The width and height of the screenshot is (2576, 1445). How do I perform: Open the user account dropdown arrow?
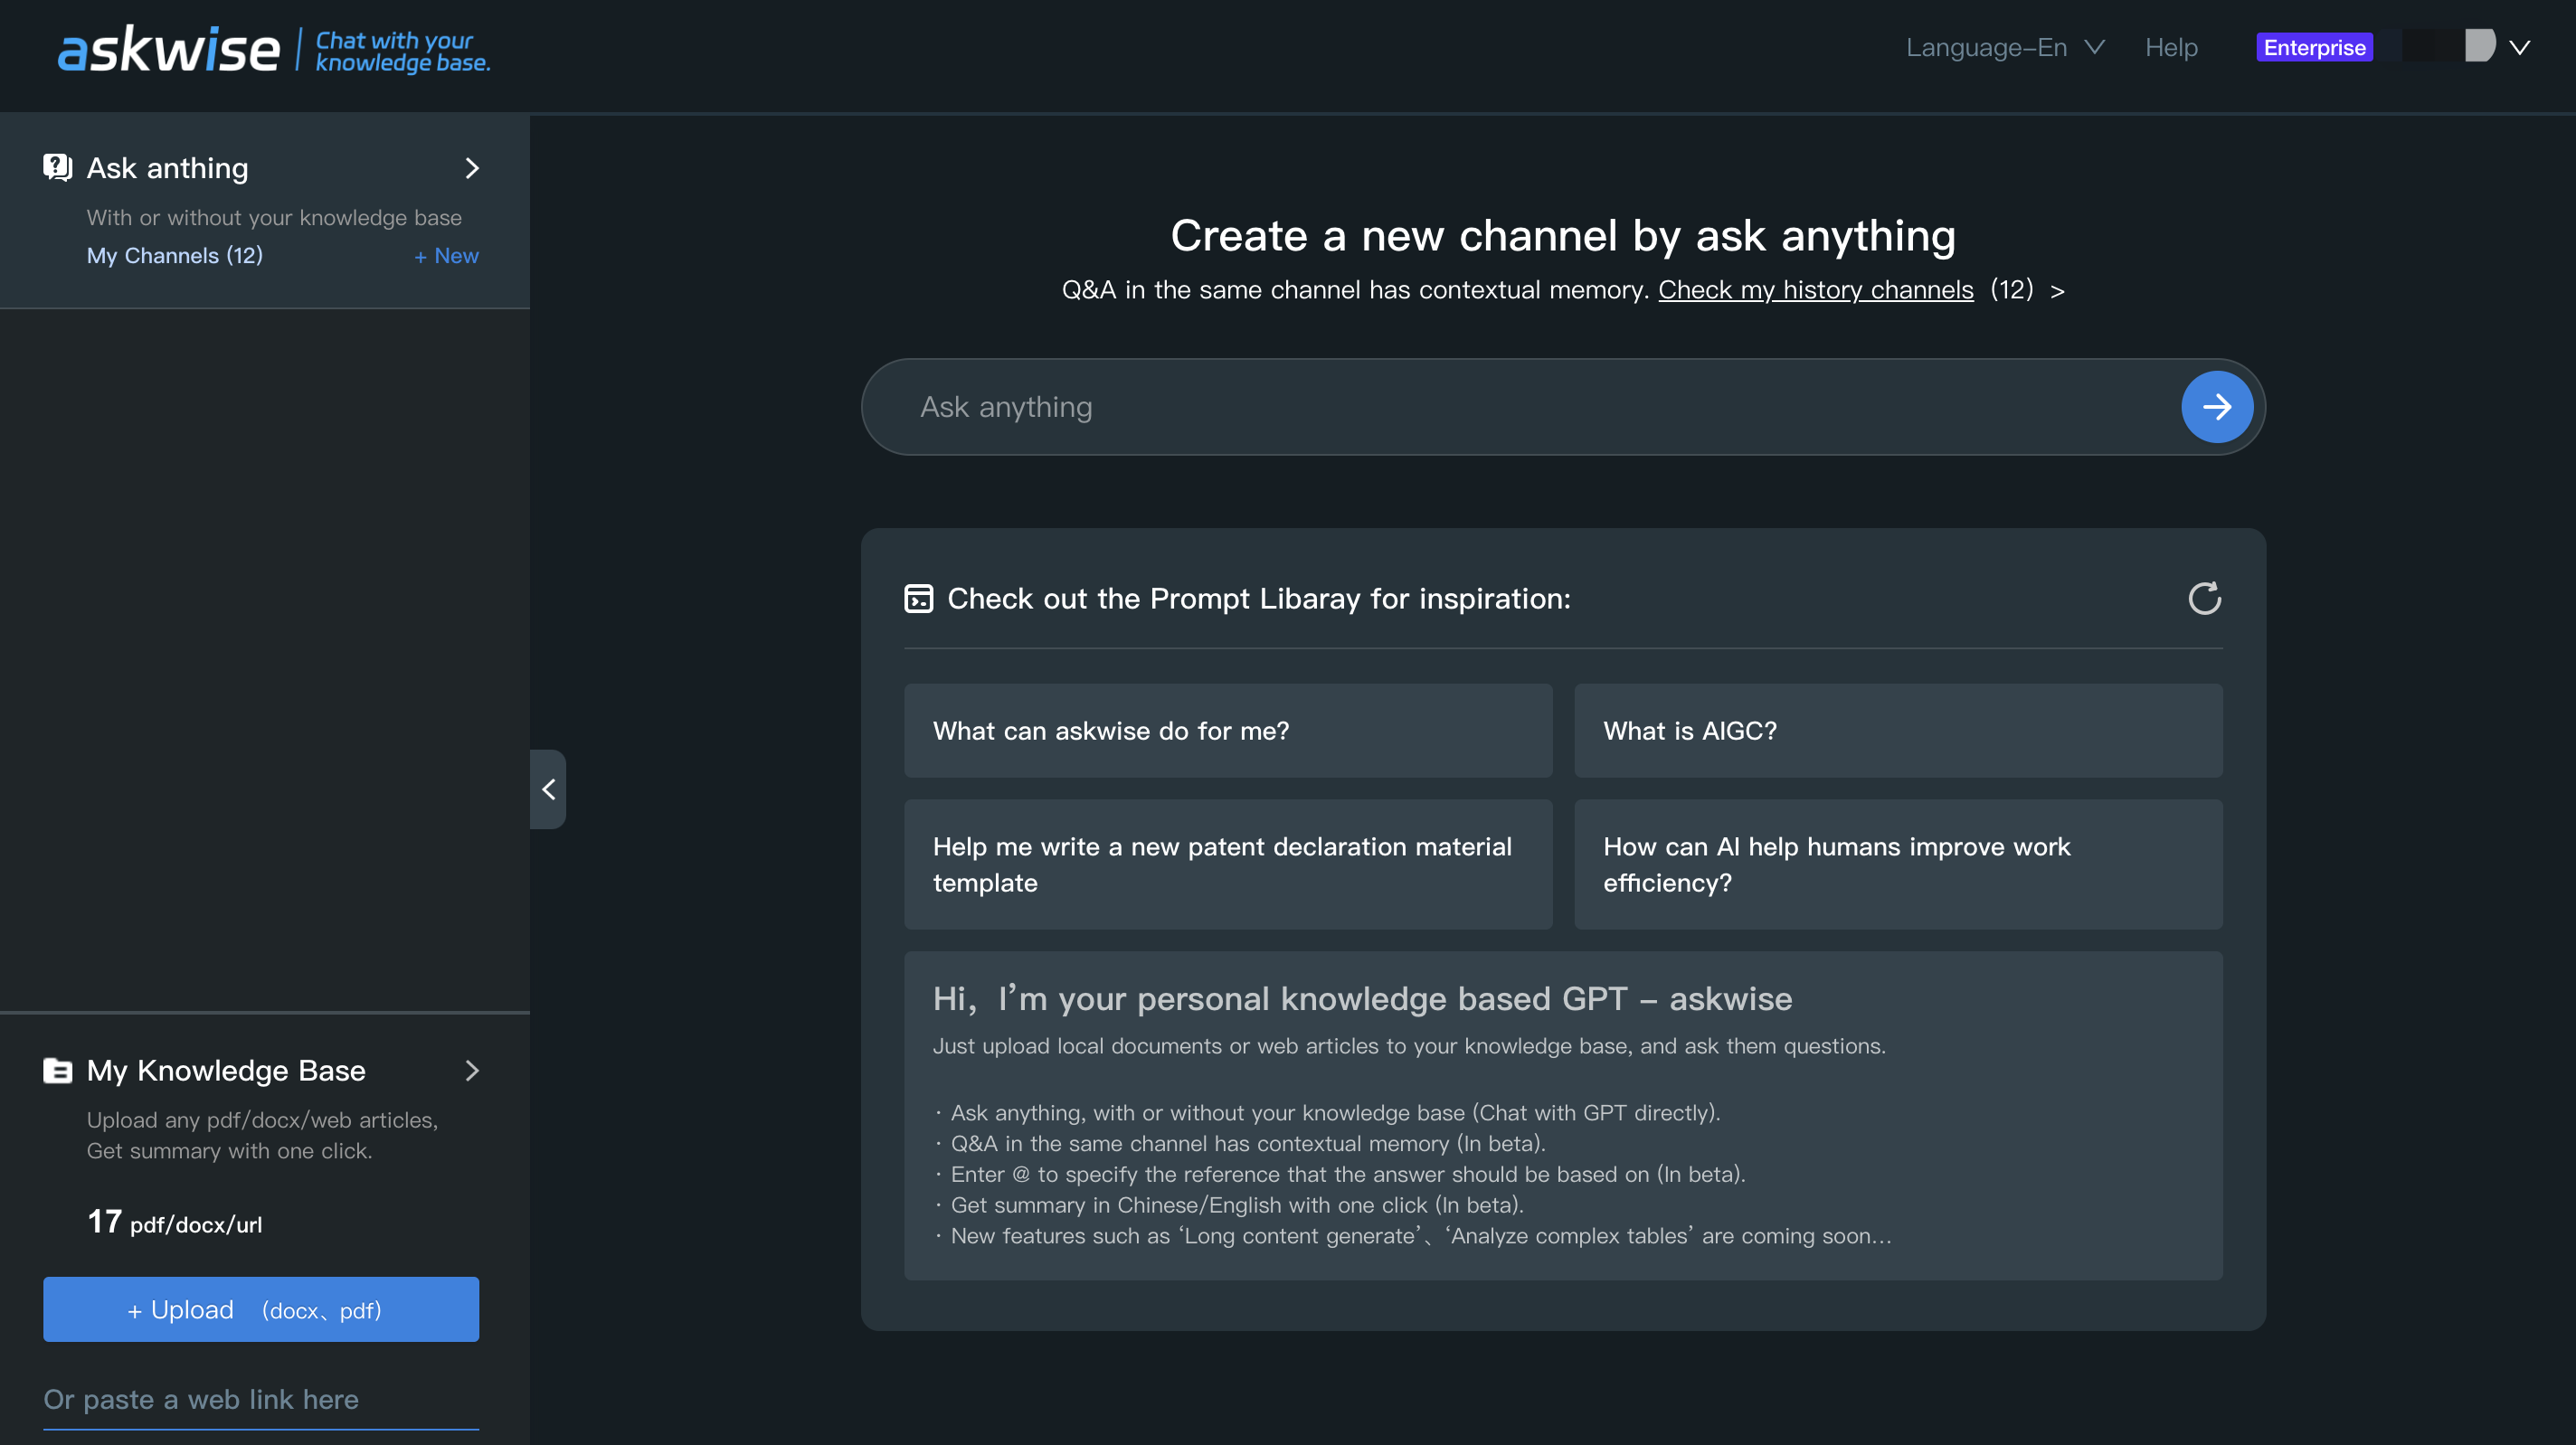[x=2519, y=47]
